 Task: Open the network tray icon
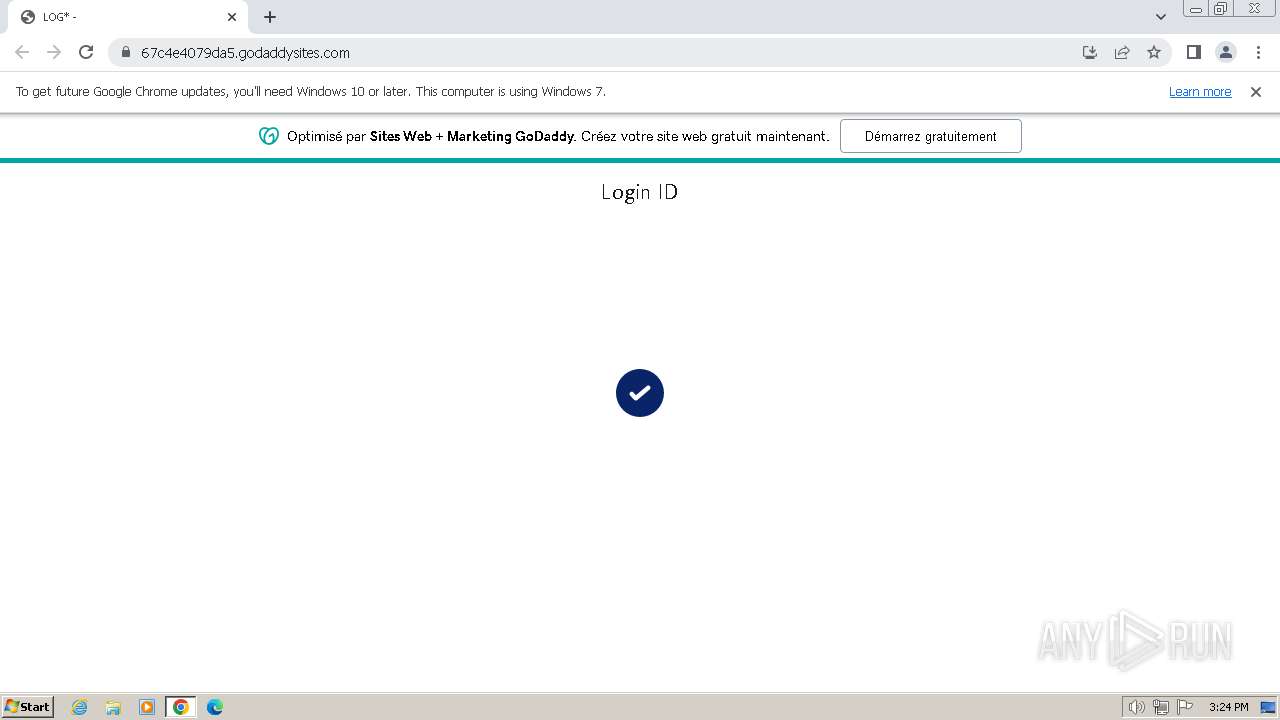(x=1161, y=707)
